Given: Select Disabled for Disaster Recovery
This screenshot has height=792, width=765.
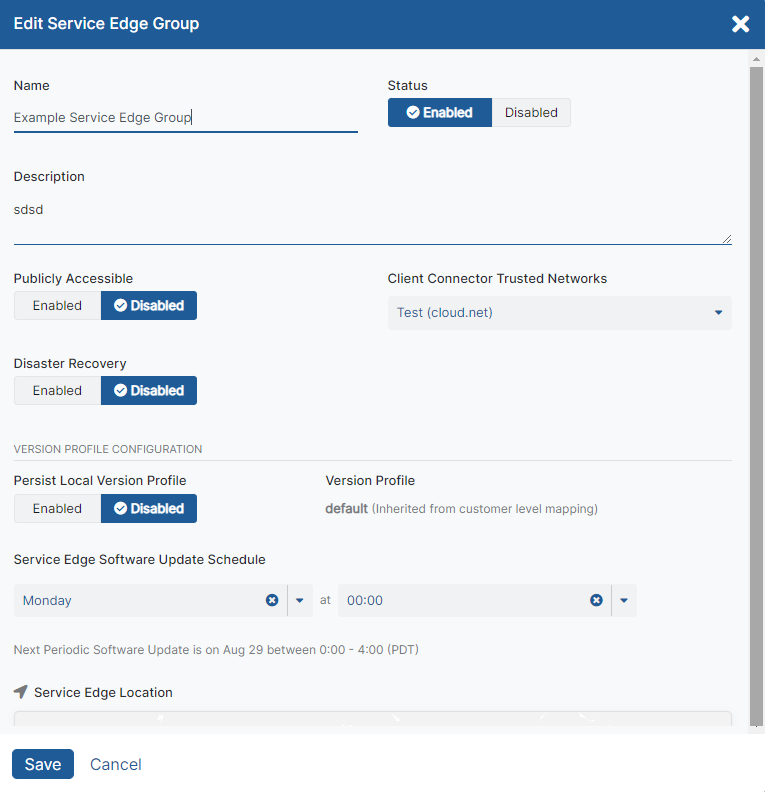Looking at the screenshot, I should (149, 391).
